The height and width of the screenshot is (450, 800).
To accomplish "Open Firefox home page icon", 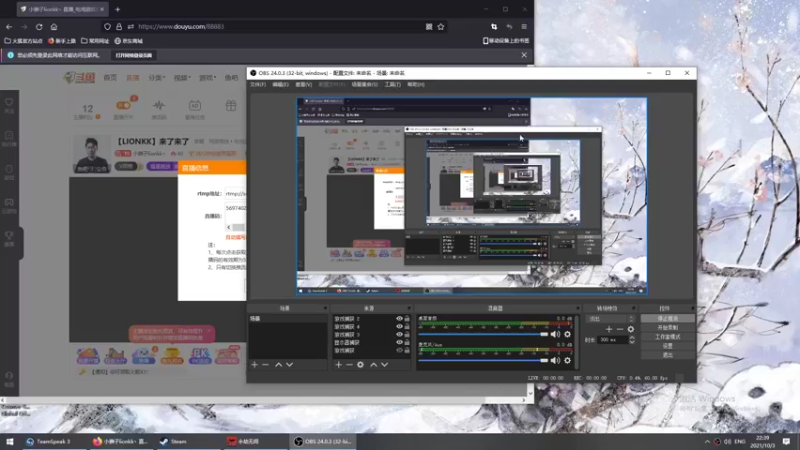I will tap(54, 27).
